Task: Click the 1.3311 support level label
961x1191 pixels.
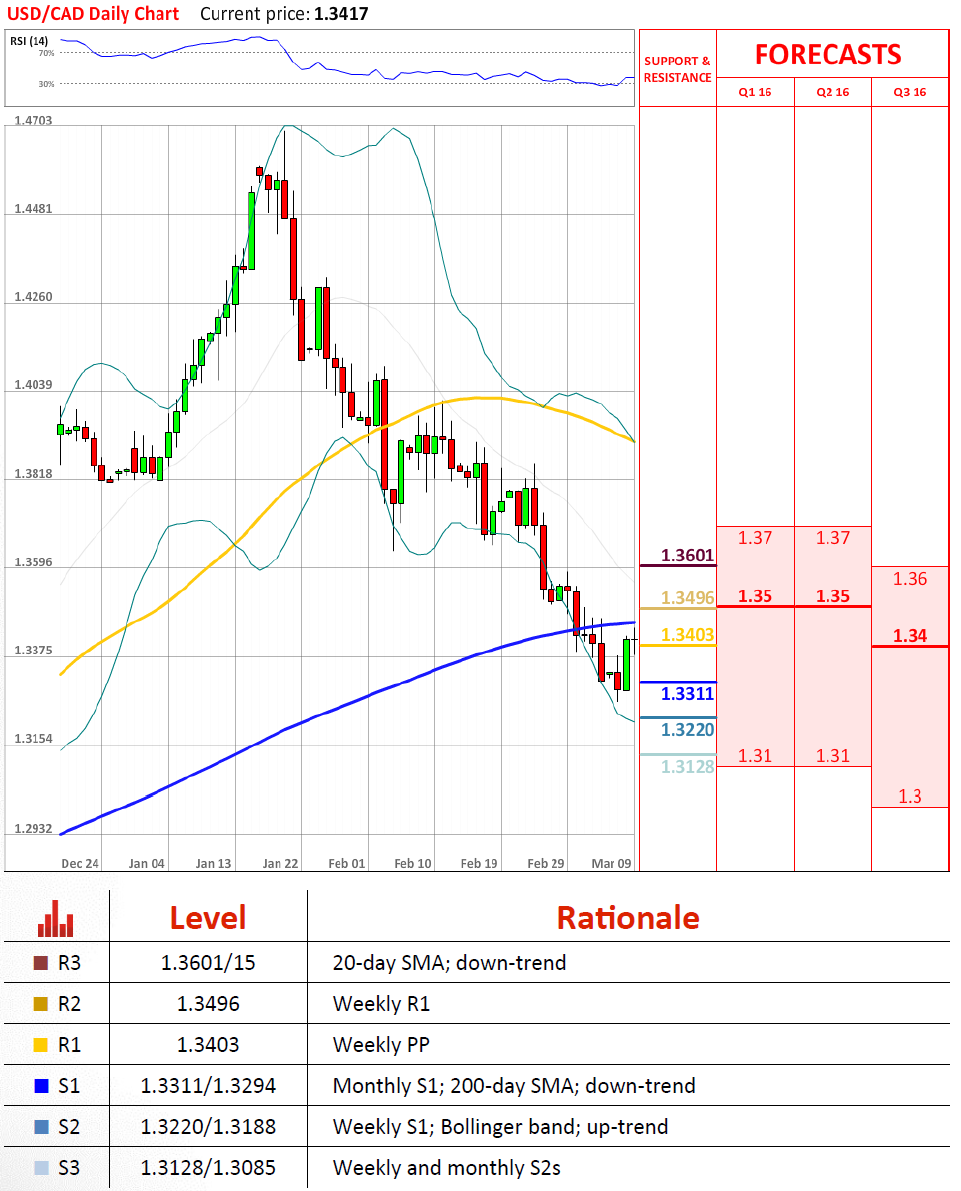Action: [x=687, y=693]
